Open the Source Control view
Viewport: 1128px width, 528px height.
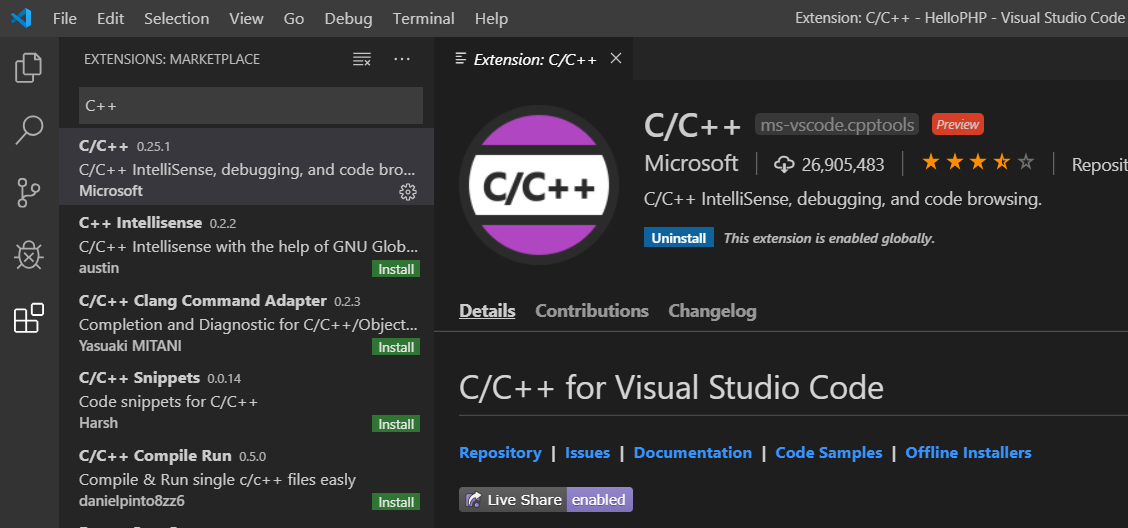pos(29,194)
